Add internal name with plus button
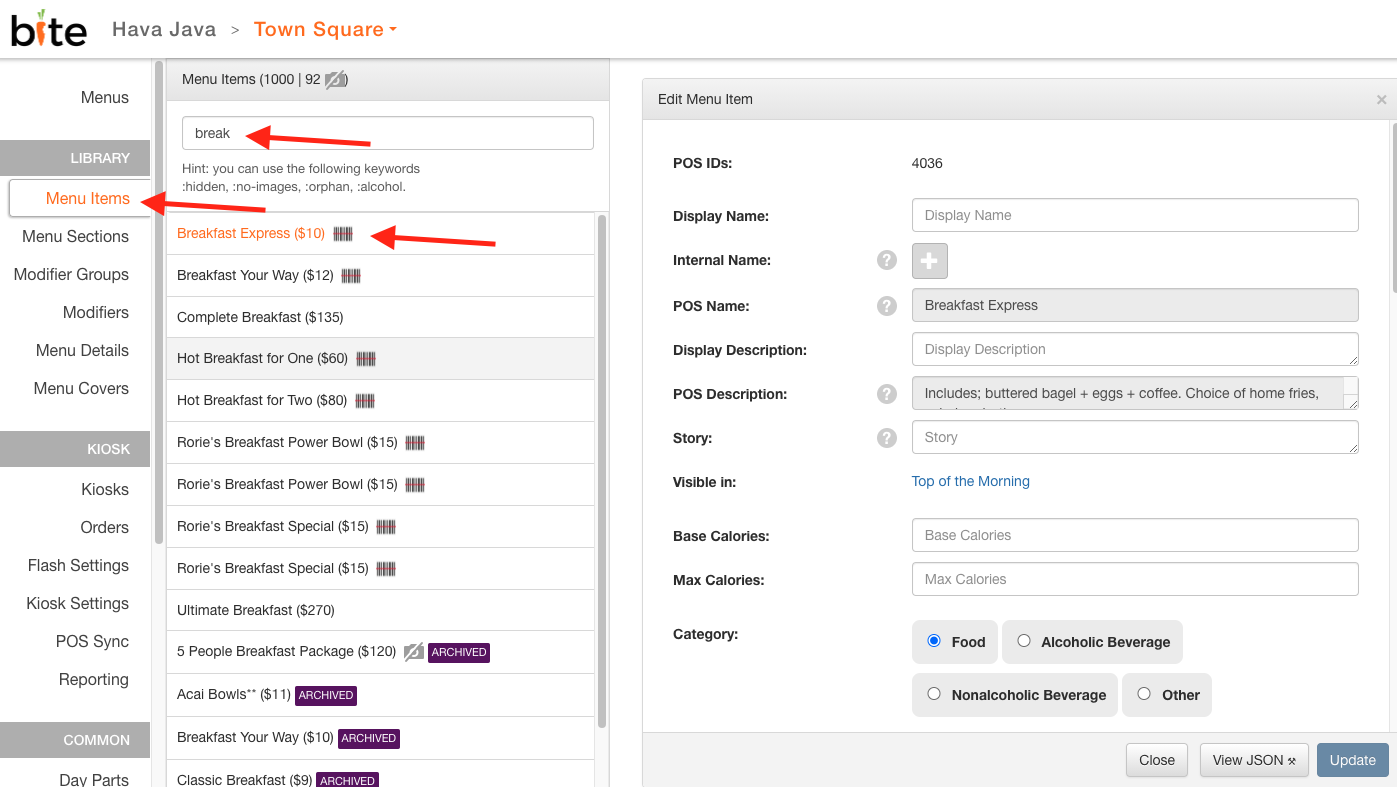The width and height of the screenshot is (1397, 787). (929, 261)
